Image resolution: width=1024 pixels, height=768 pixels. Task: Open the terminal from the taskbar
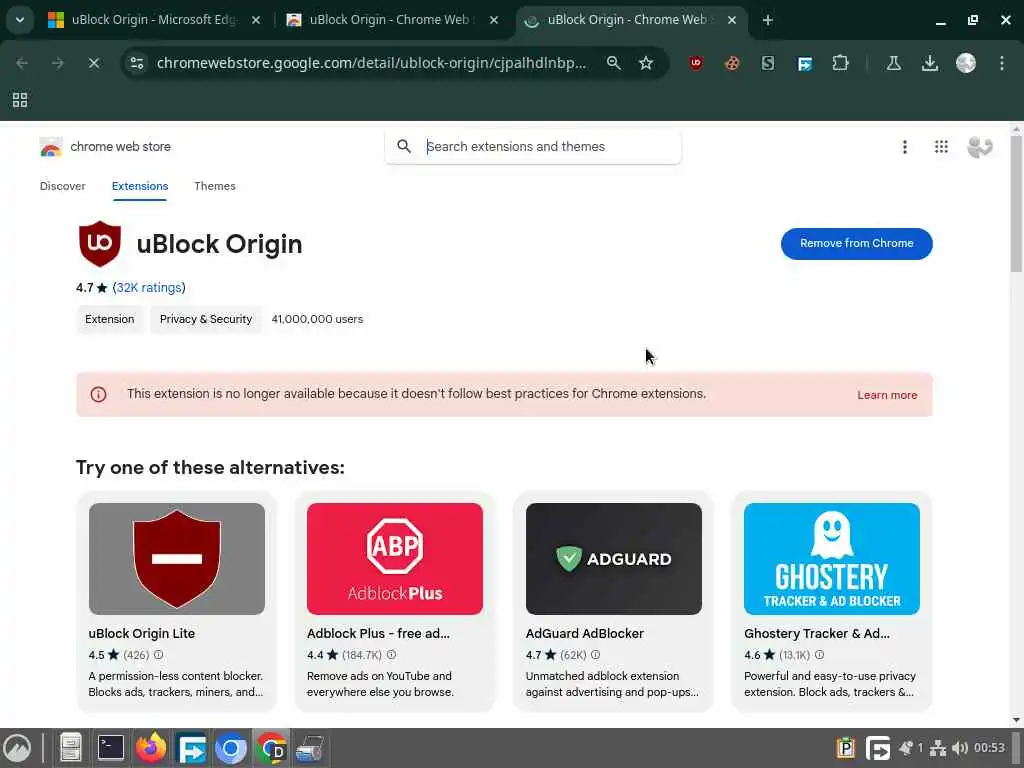(x=110, y=748)
